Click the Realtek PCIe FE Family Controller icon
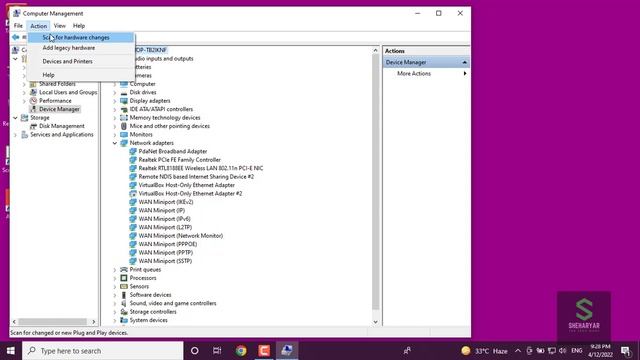Screen dimensions: 640x360 (x=133, y=160)
